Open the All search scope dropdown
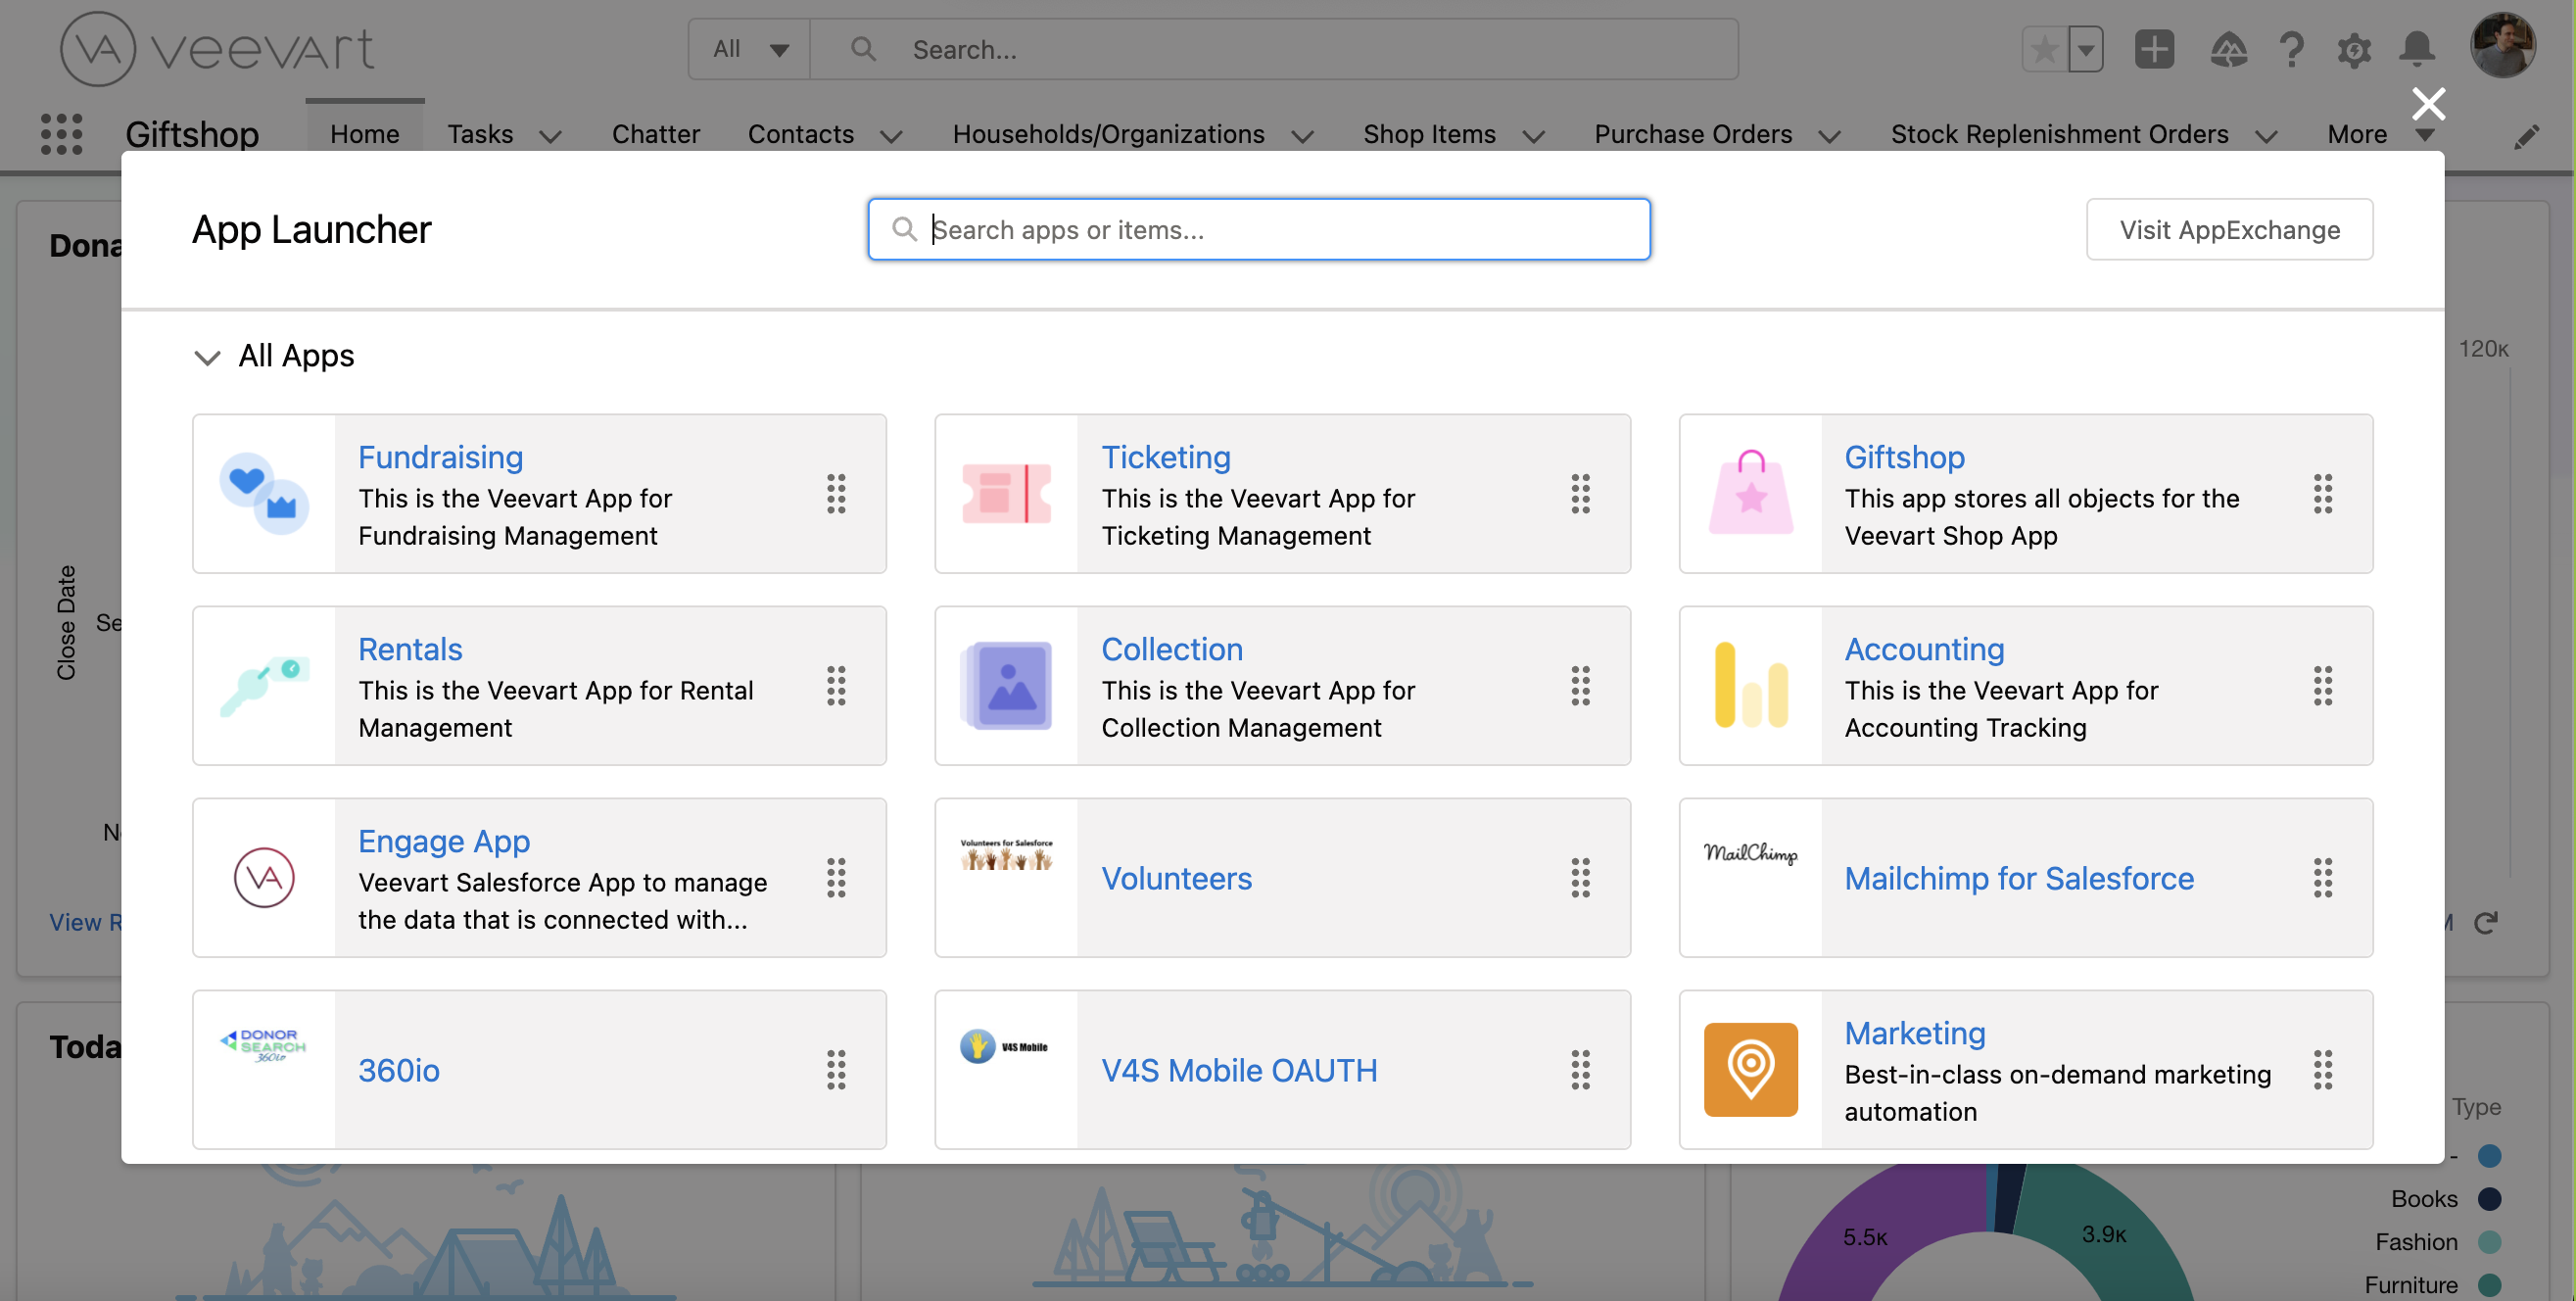This screenshot has width=2576, height=1301. pos(750,49)
